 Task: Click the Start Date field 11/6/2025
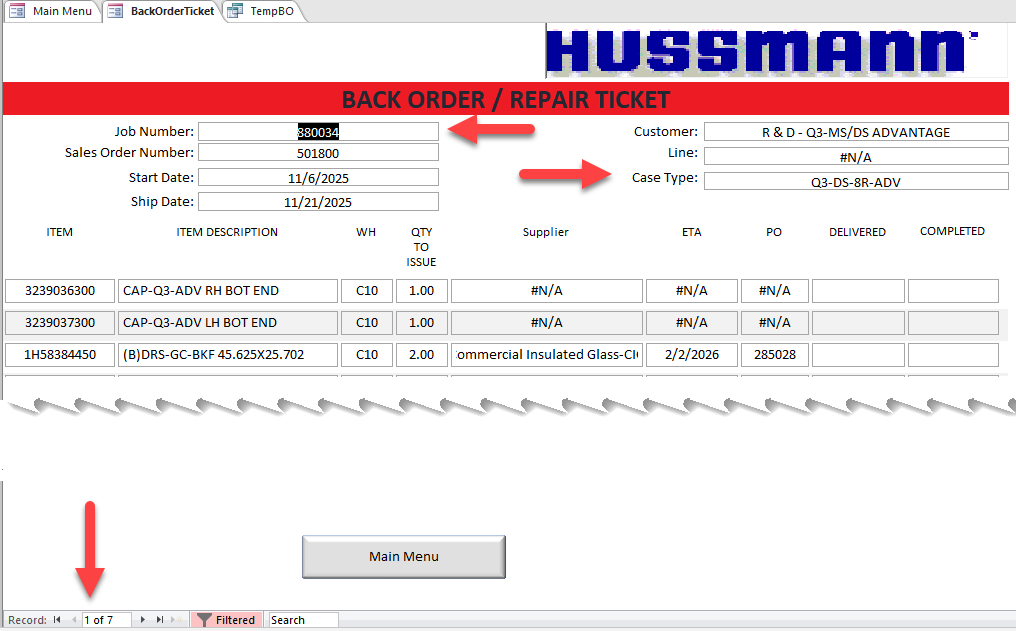[318, 178]
